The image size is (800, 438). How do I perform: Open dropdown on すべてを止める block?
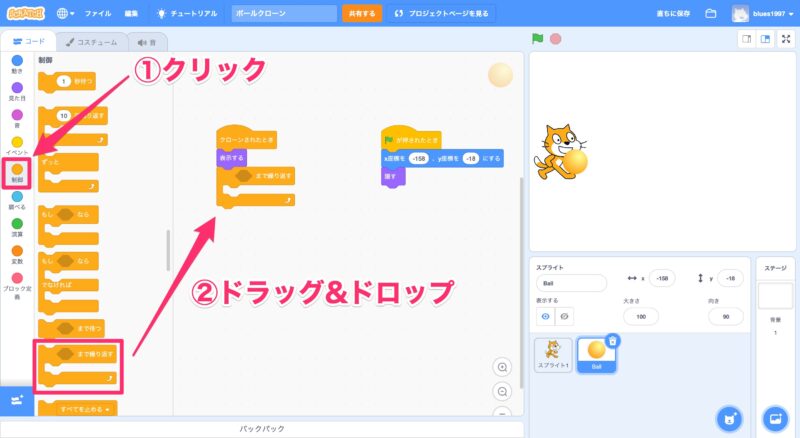point(103,408)
